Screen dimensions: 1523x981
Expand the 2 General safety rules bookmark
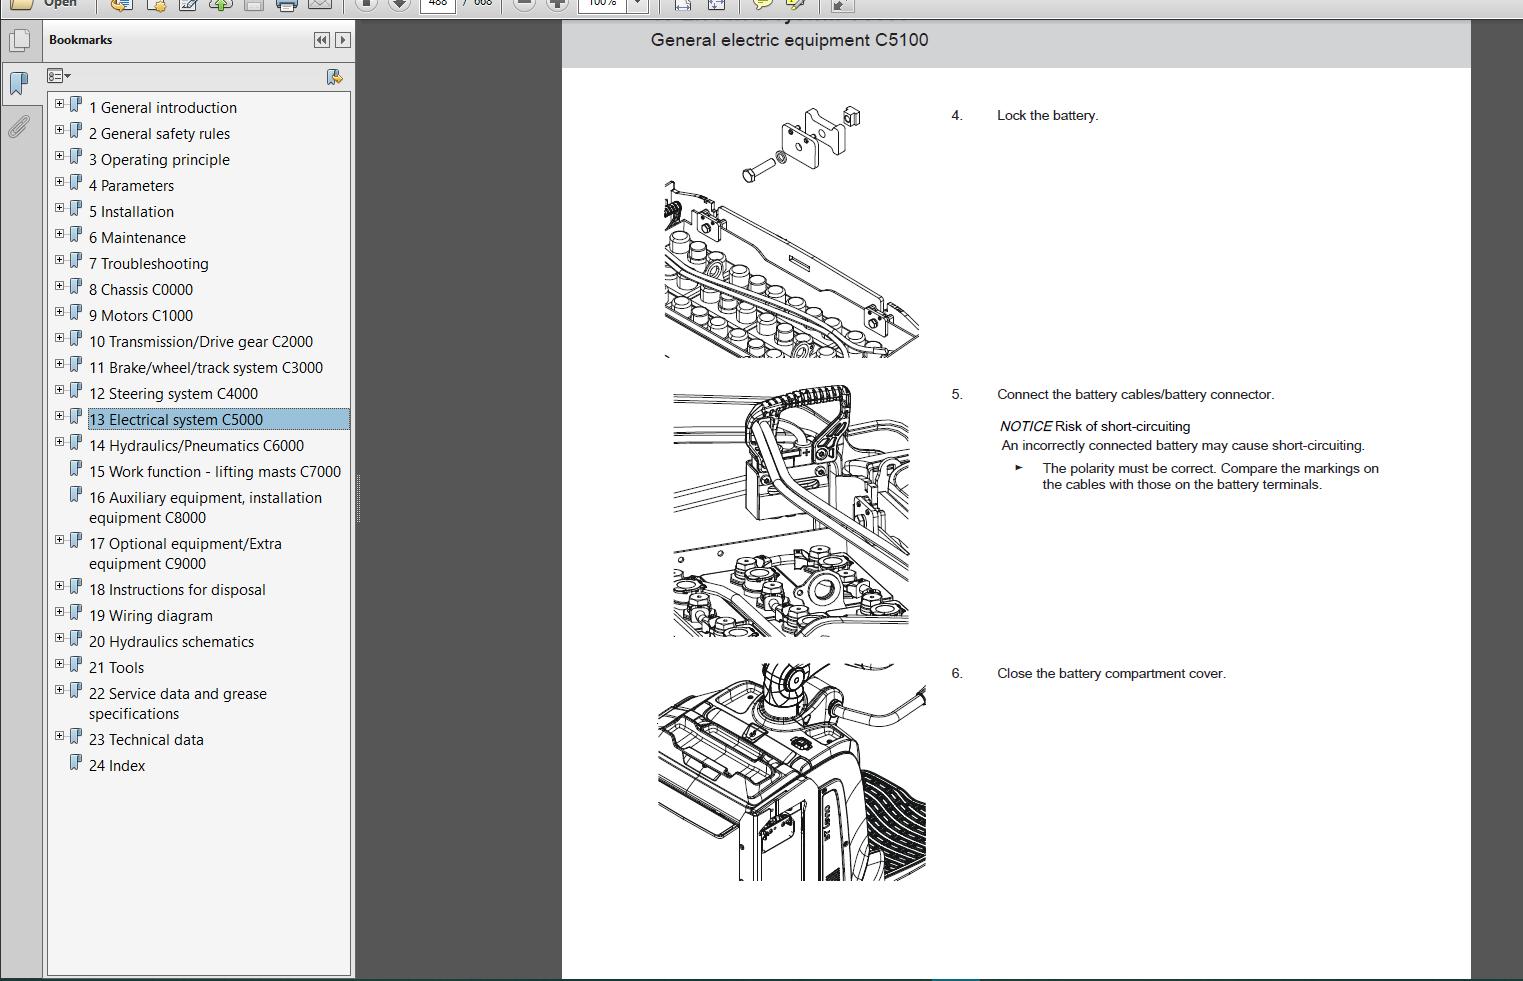click(59, 130)
